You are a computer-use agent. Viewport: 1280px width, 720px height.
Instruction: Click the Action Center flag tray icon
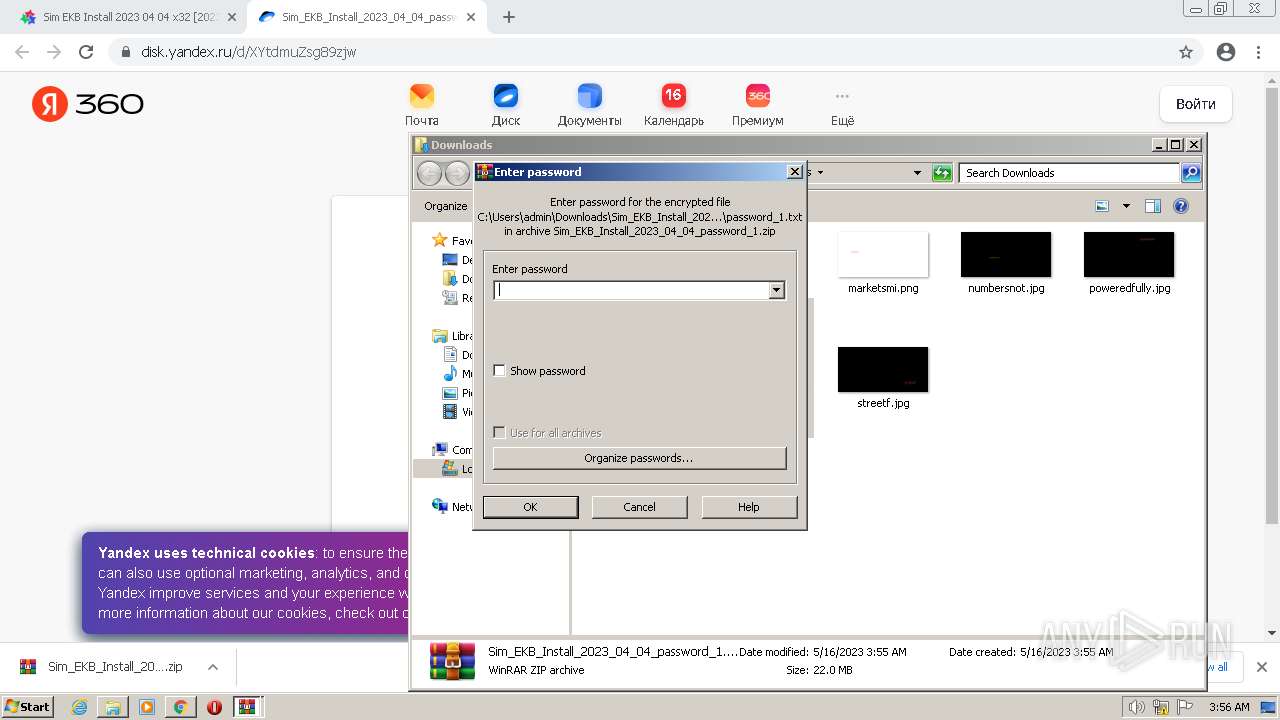[x=1185, y=707]
